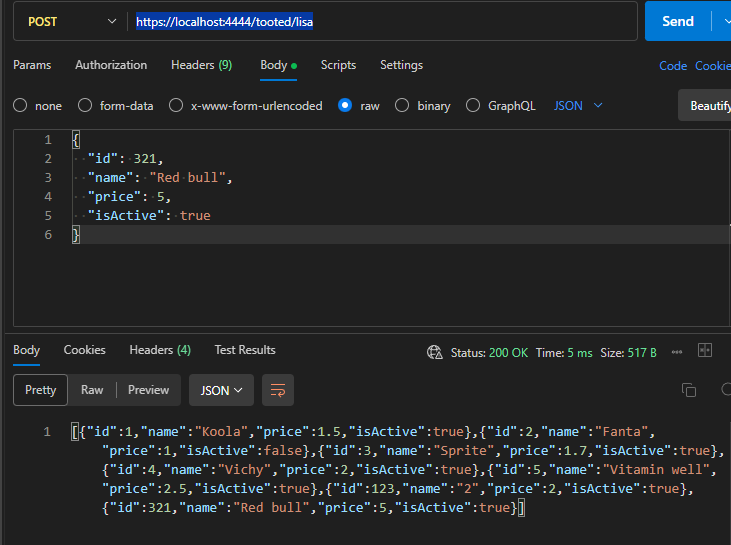Toggle line wrap in the response viewer

click(278, 390)
